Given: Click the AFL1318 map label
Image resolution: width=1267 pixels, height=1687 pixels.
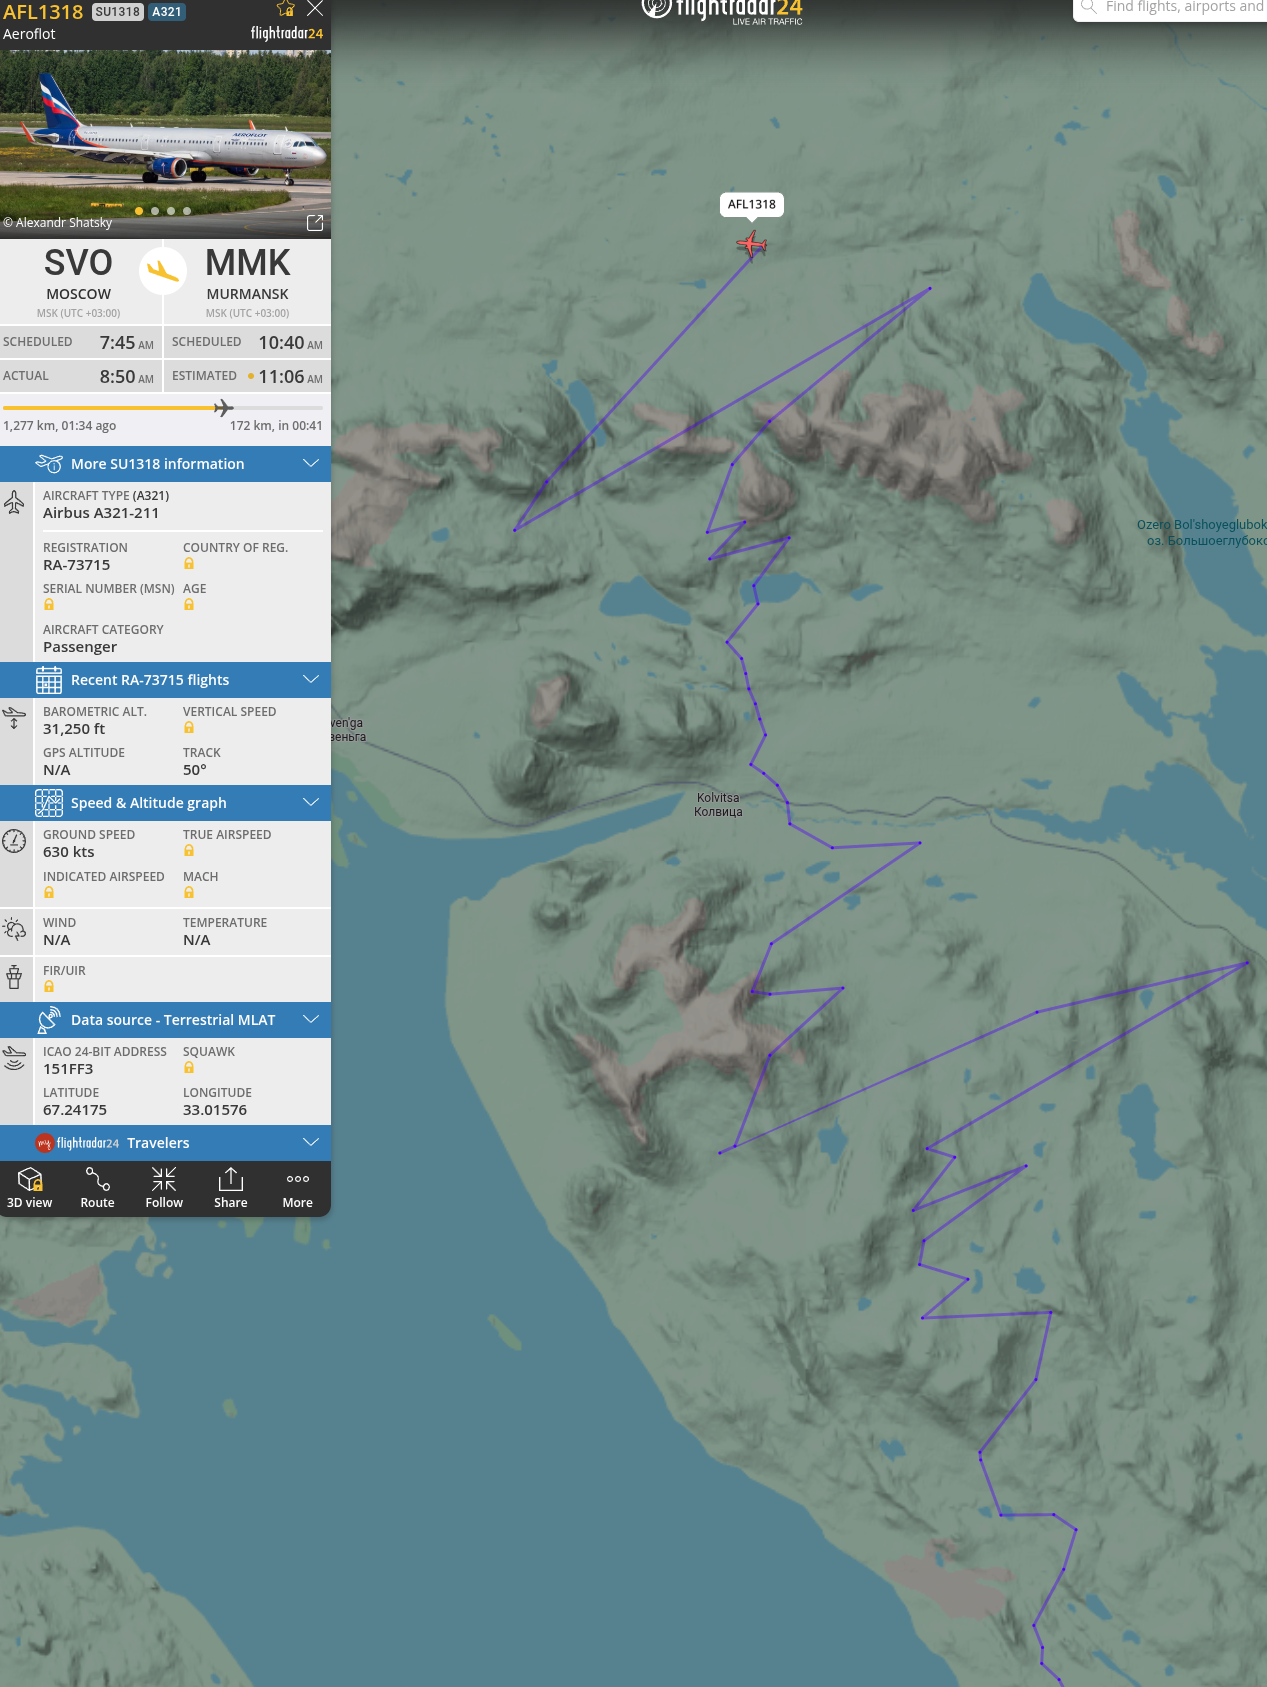Looking at the screenshot, I should [752, 204].
